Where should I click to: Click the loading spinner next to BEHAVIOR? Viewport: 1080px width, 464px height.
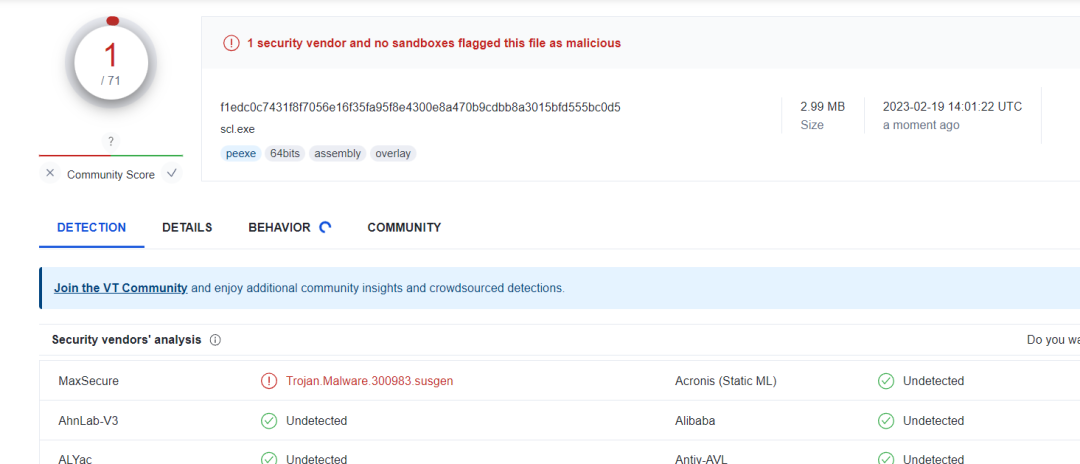(x=326, y=227)
